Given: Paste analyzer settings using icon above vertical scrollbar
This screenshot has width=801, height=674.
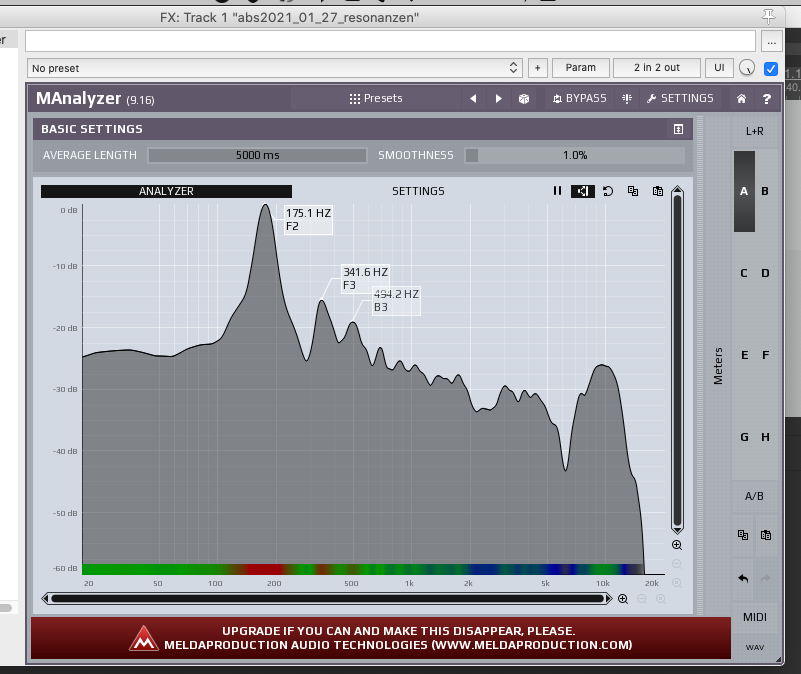Looking at the screenshot, I should point(658,191).
